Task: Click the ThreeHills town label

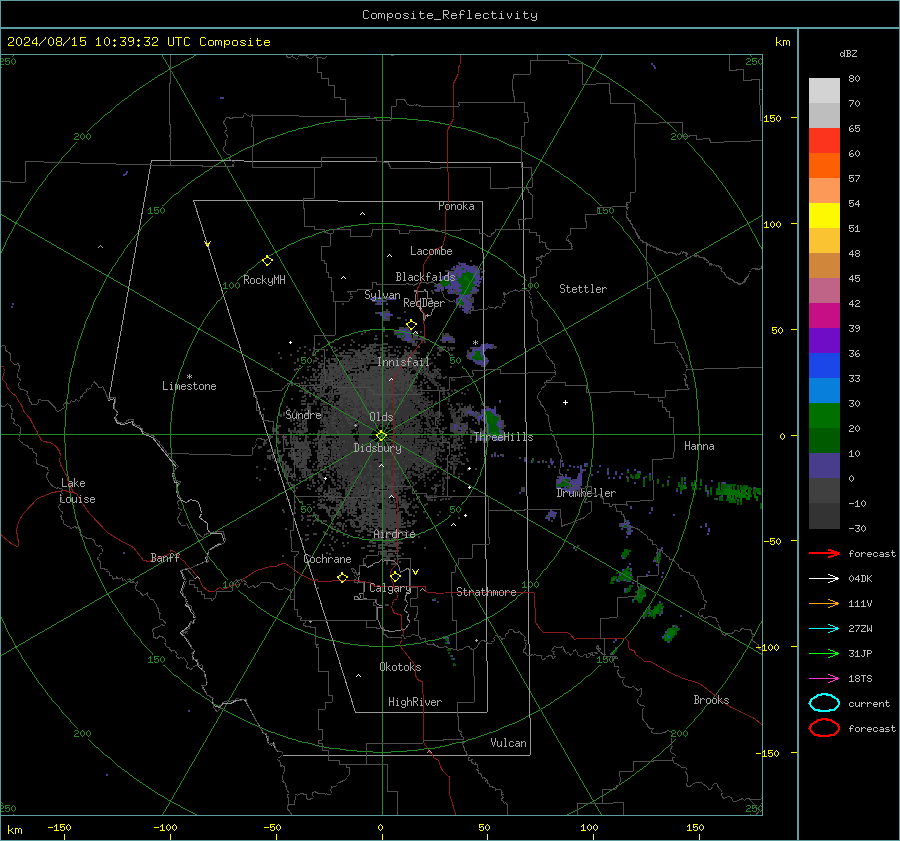Action: (x=503, y=437)
